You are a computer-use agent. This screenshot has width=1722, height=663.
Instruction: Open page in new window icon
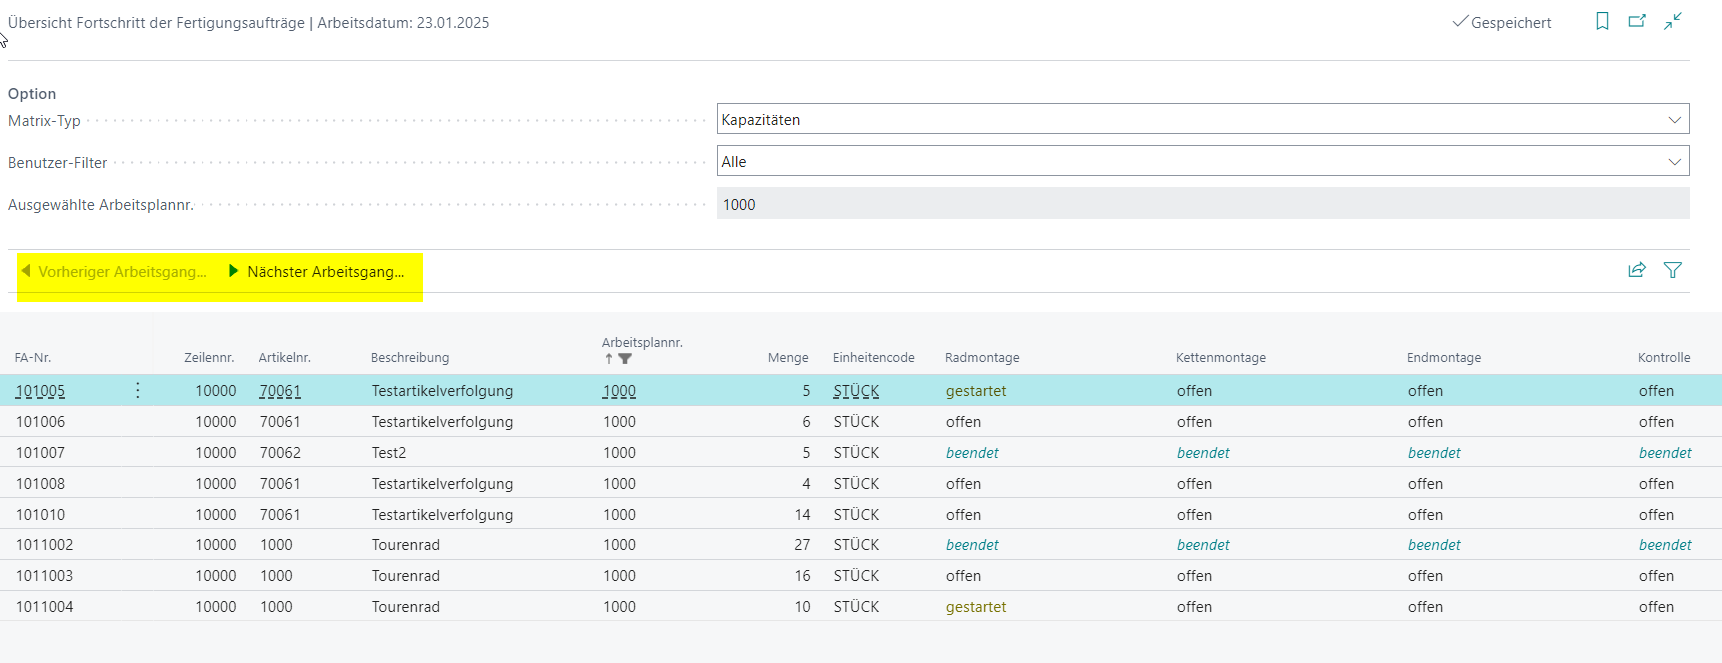coord(1637,21)
